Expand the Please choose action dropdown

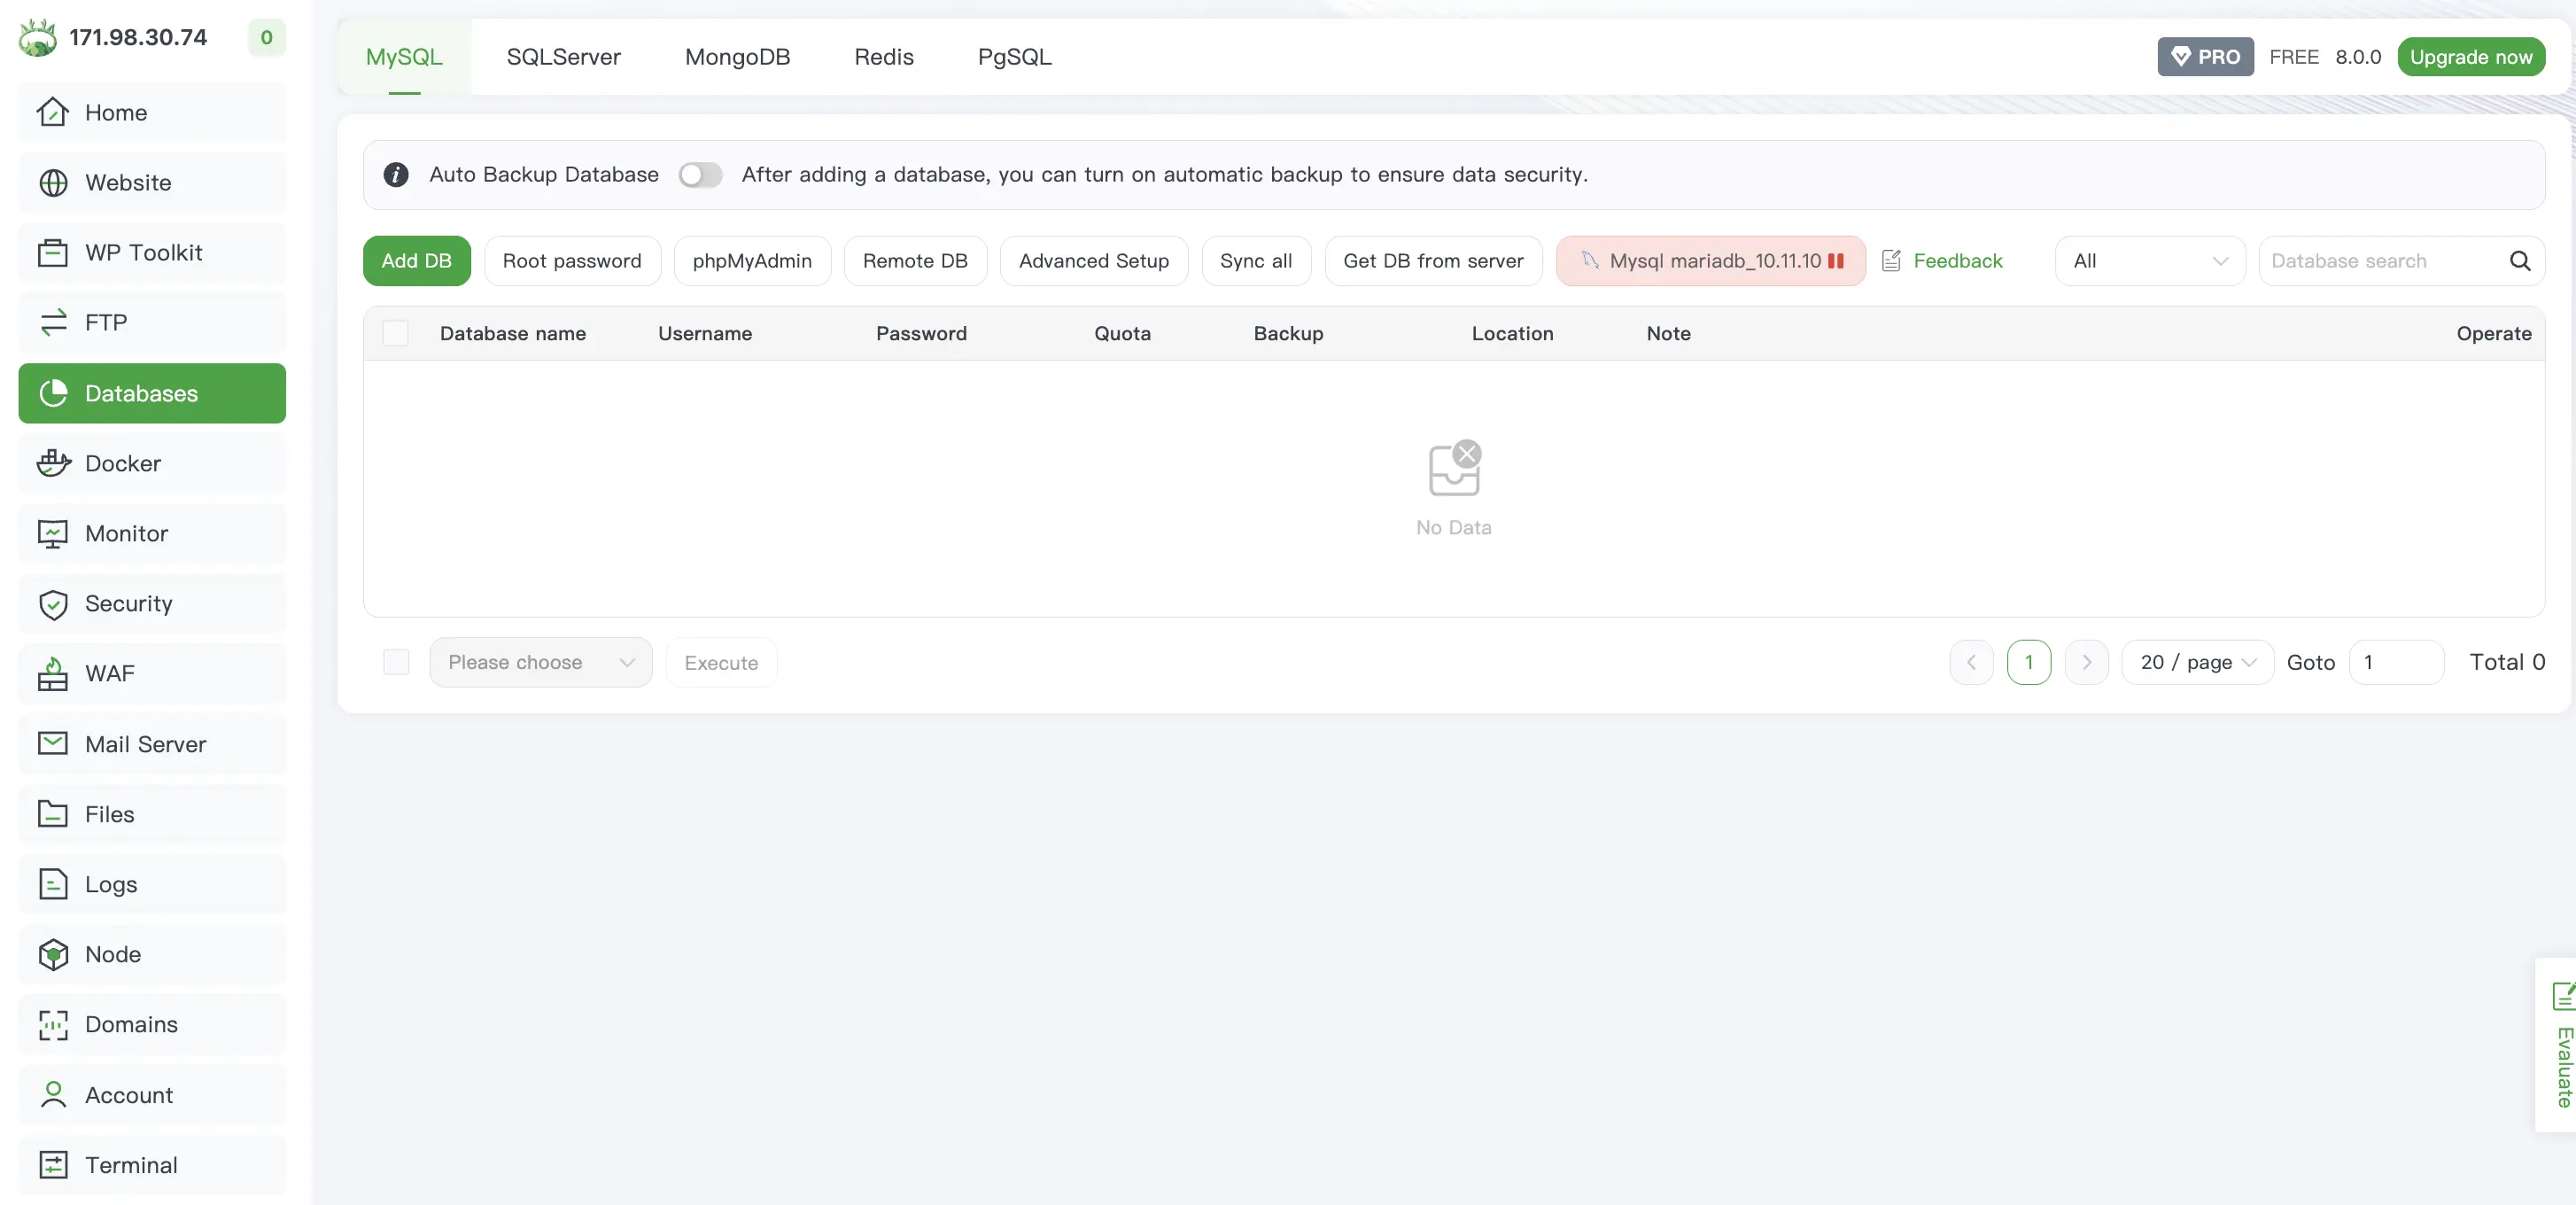pos(540,662)
